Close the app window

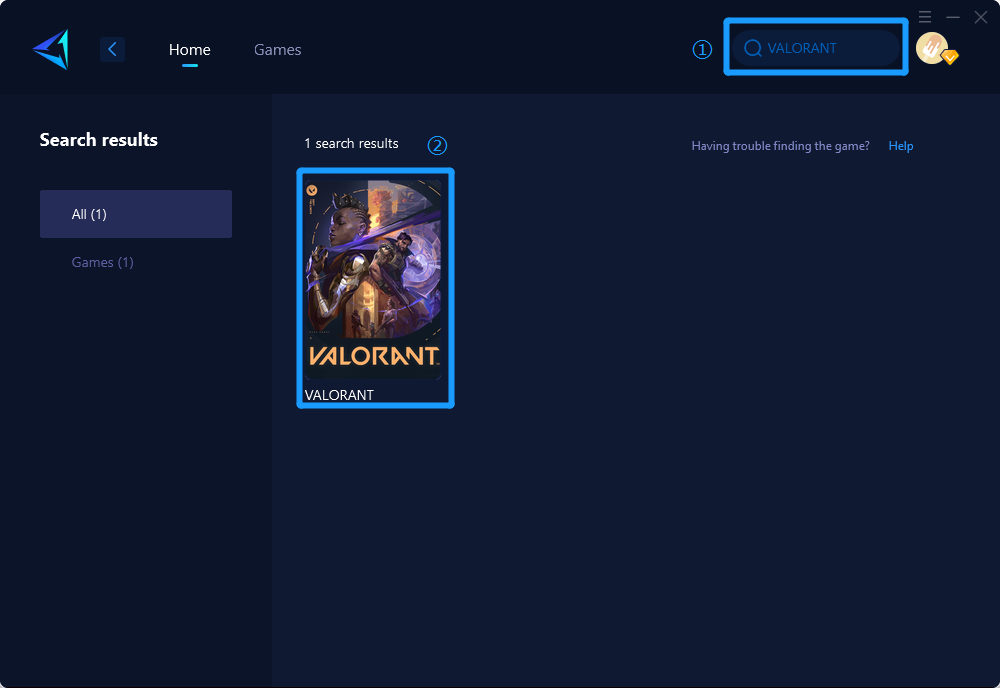click(x=981, y=17)
